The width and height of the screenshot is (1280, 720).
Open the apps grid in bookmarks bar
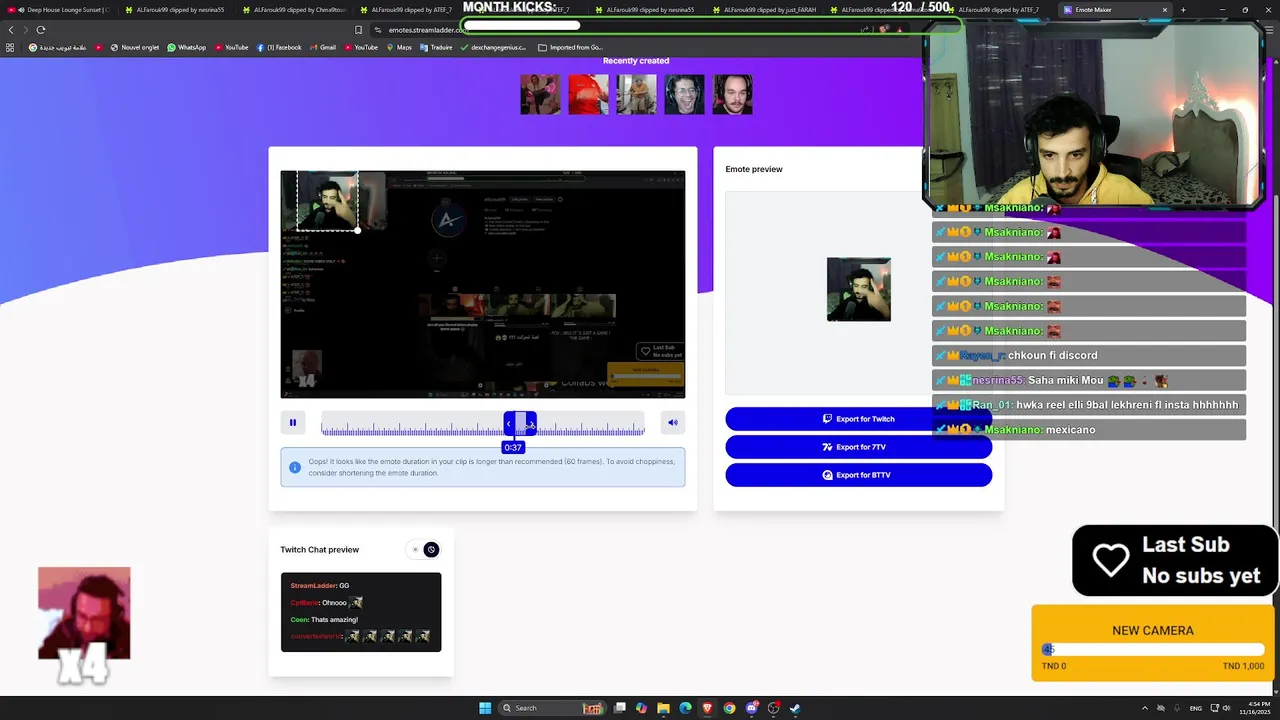(9, 47)
